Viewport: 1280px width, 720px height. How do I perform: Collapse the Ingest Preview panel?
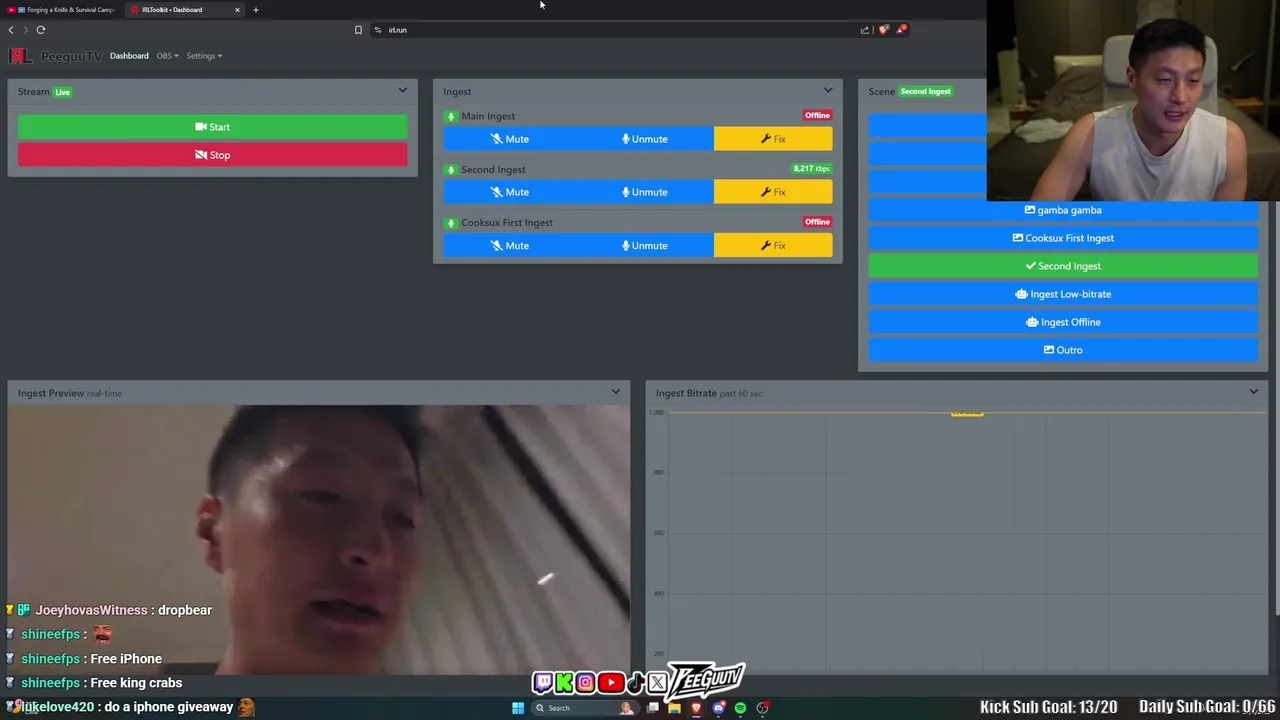(x=616, y=392)
